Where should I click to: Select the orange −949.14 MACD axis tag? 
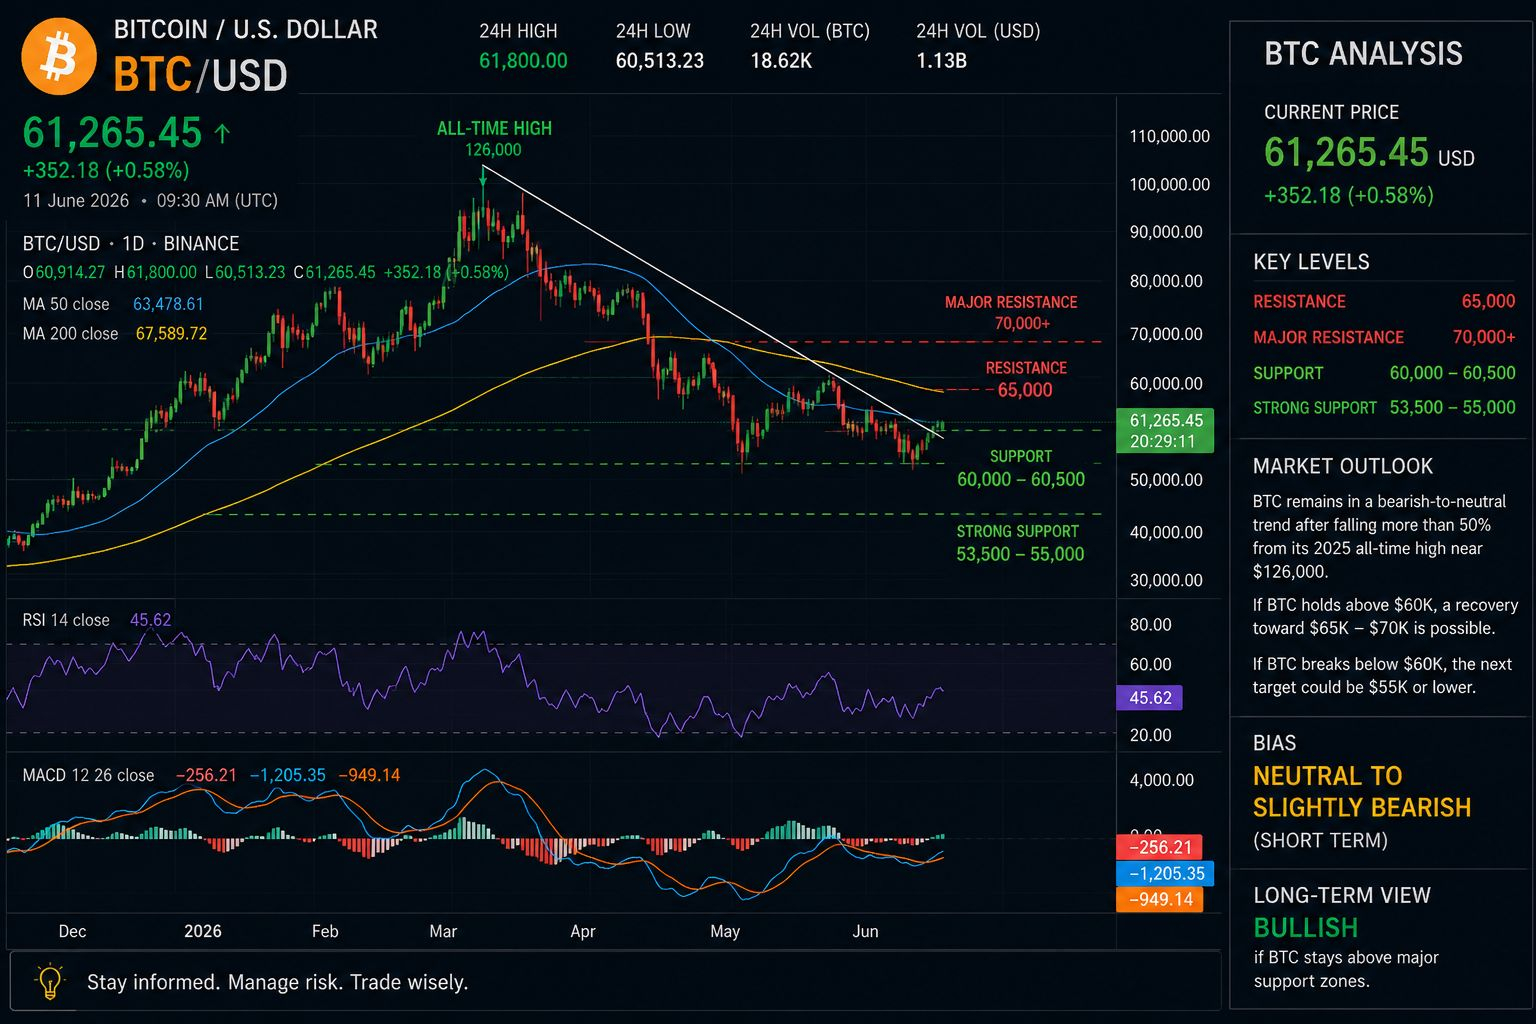click(x=1160, y=899)
